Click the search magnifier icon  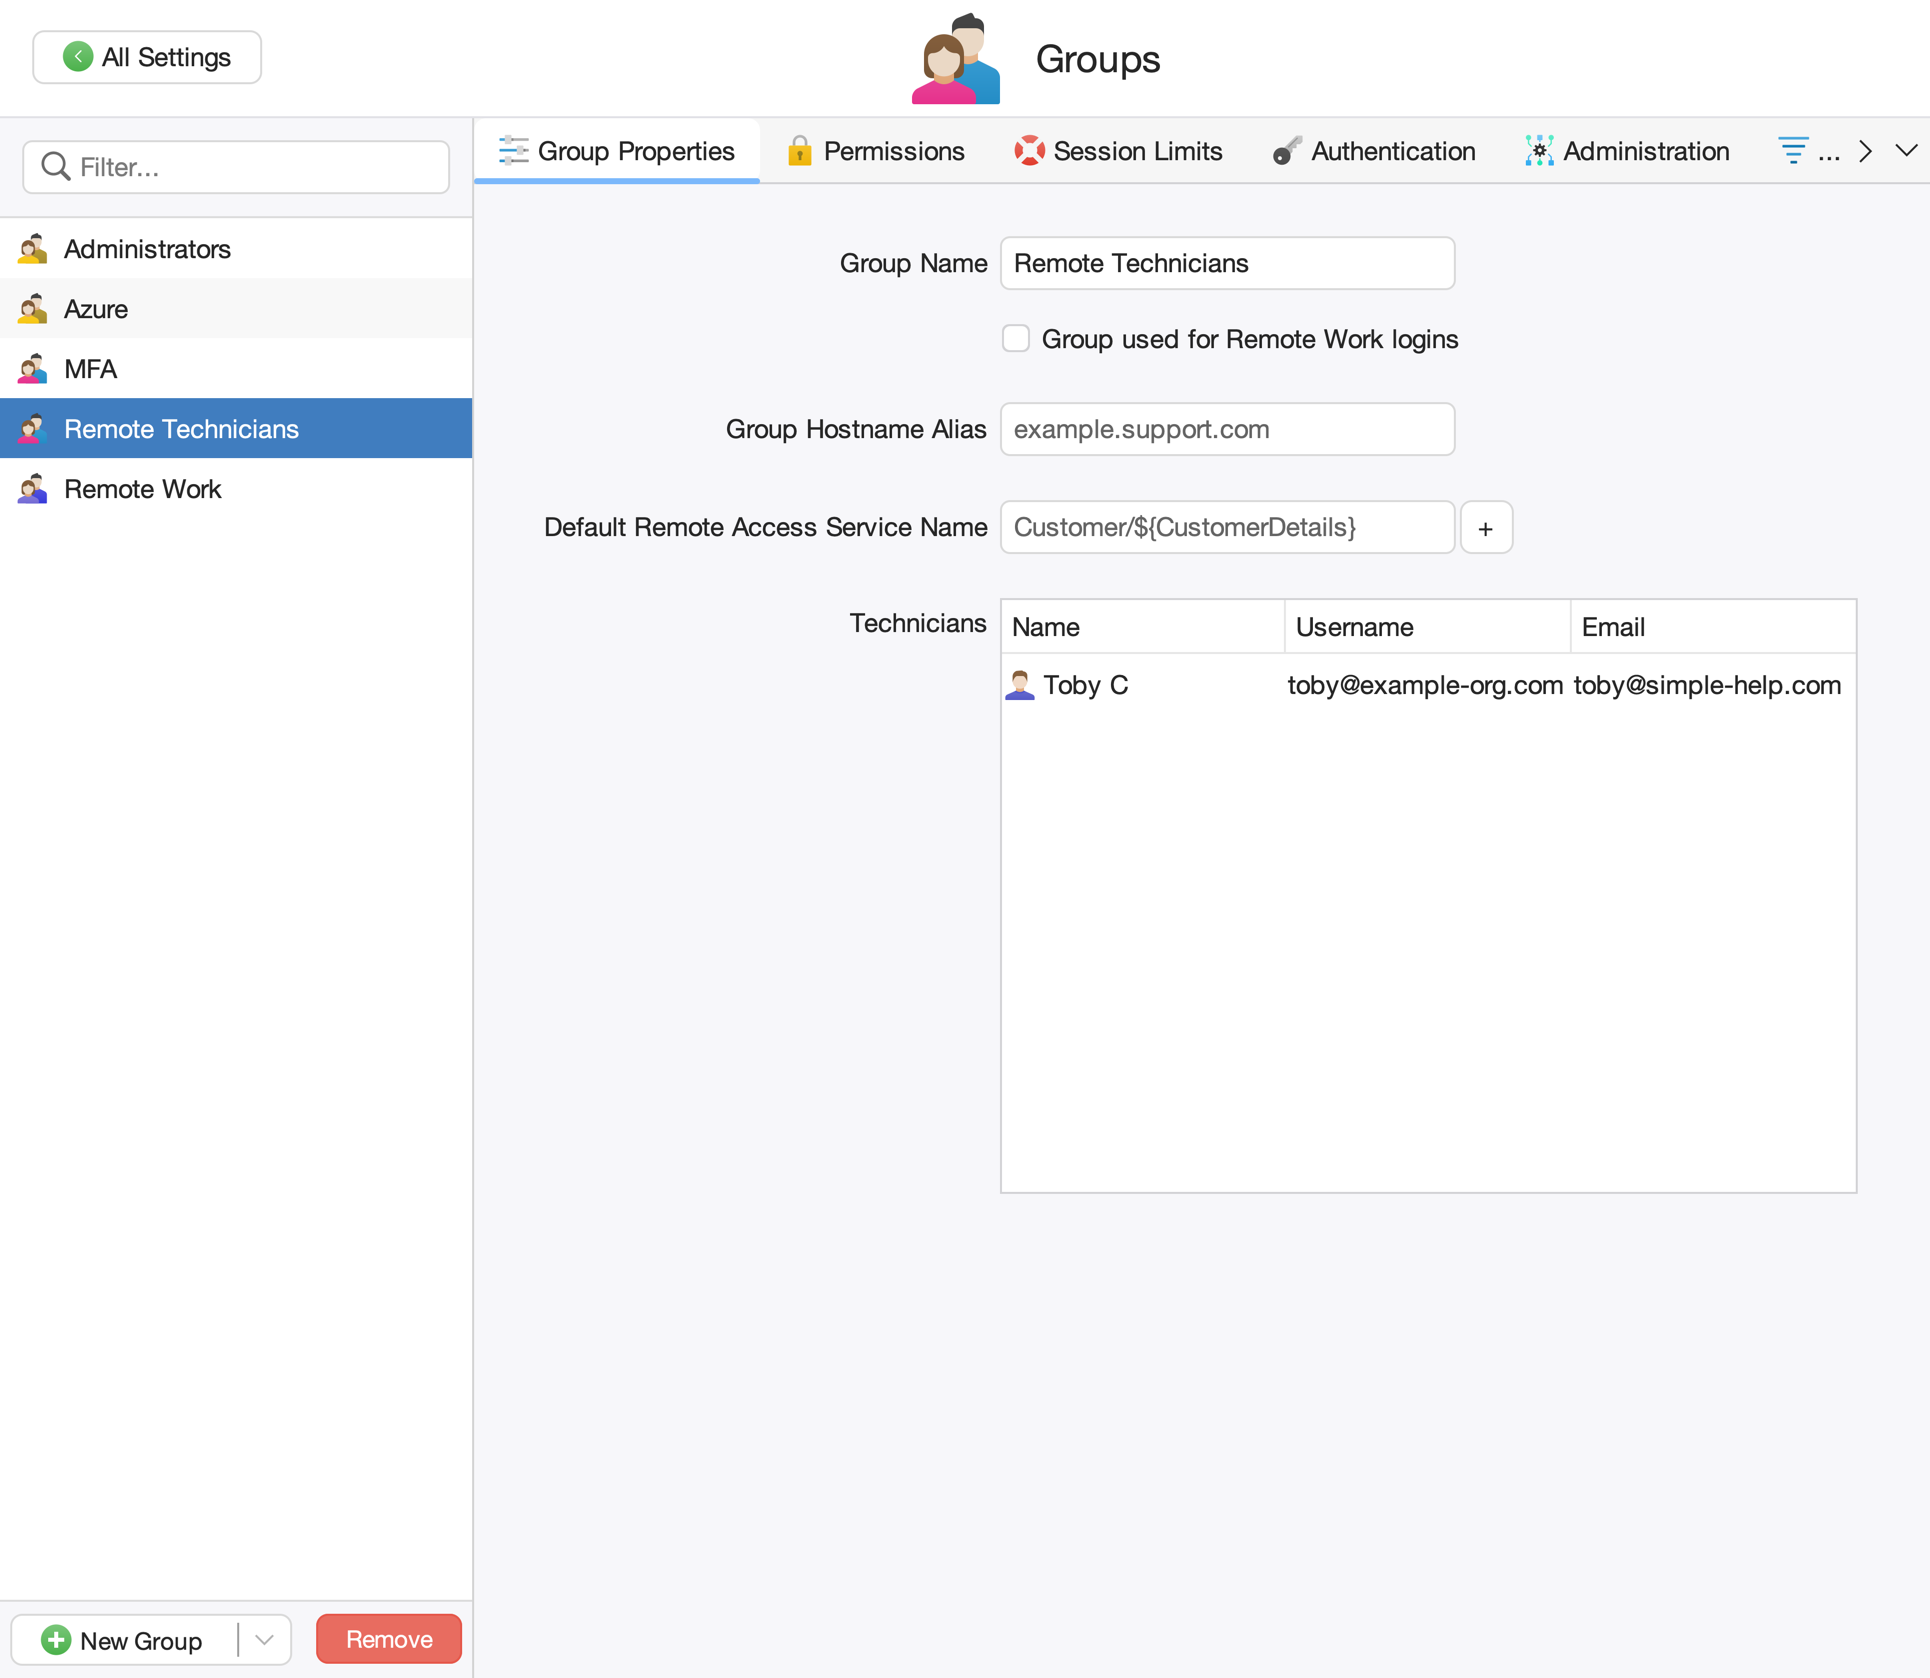coord(56,166)
